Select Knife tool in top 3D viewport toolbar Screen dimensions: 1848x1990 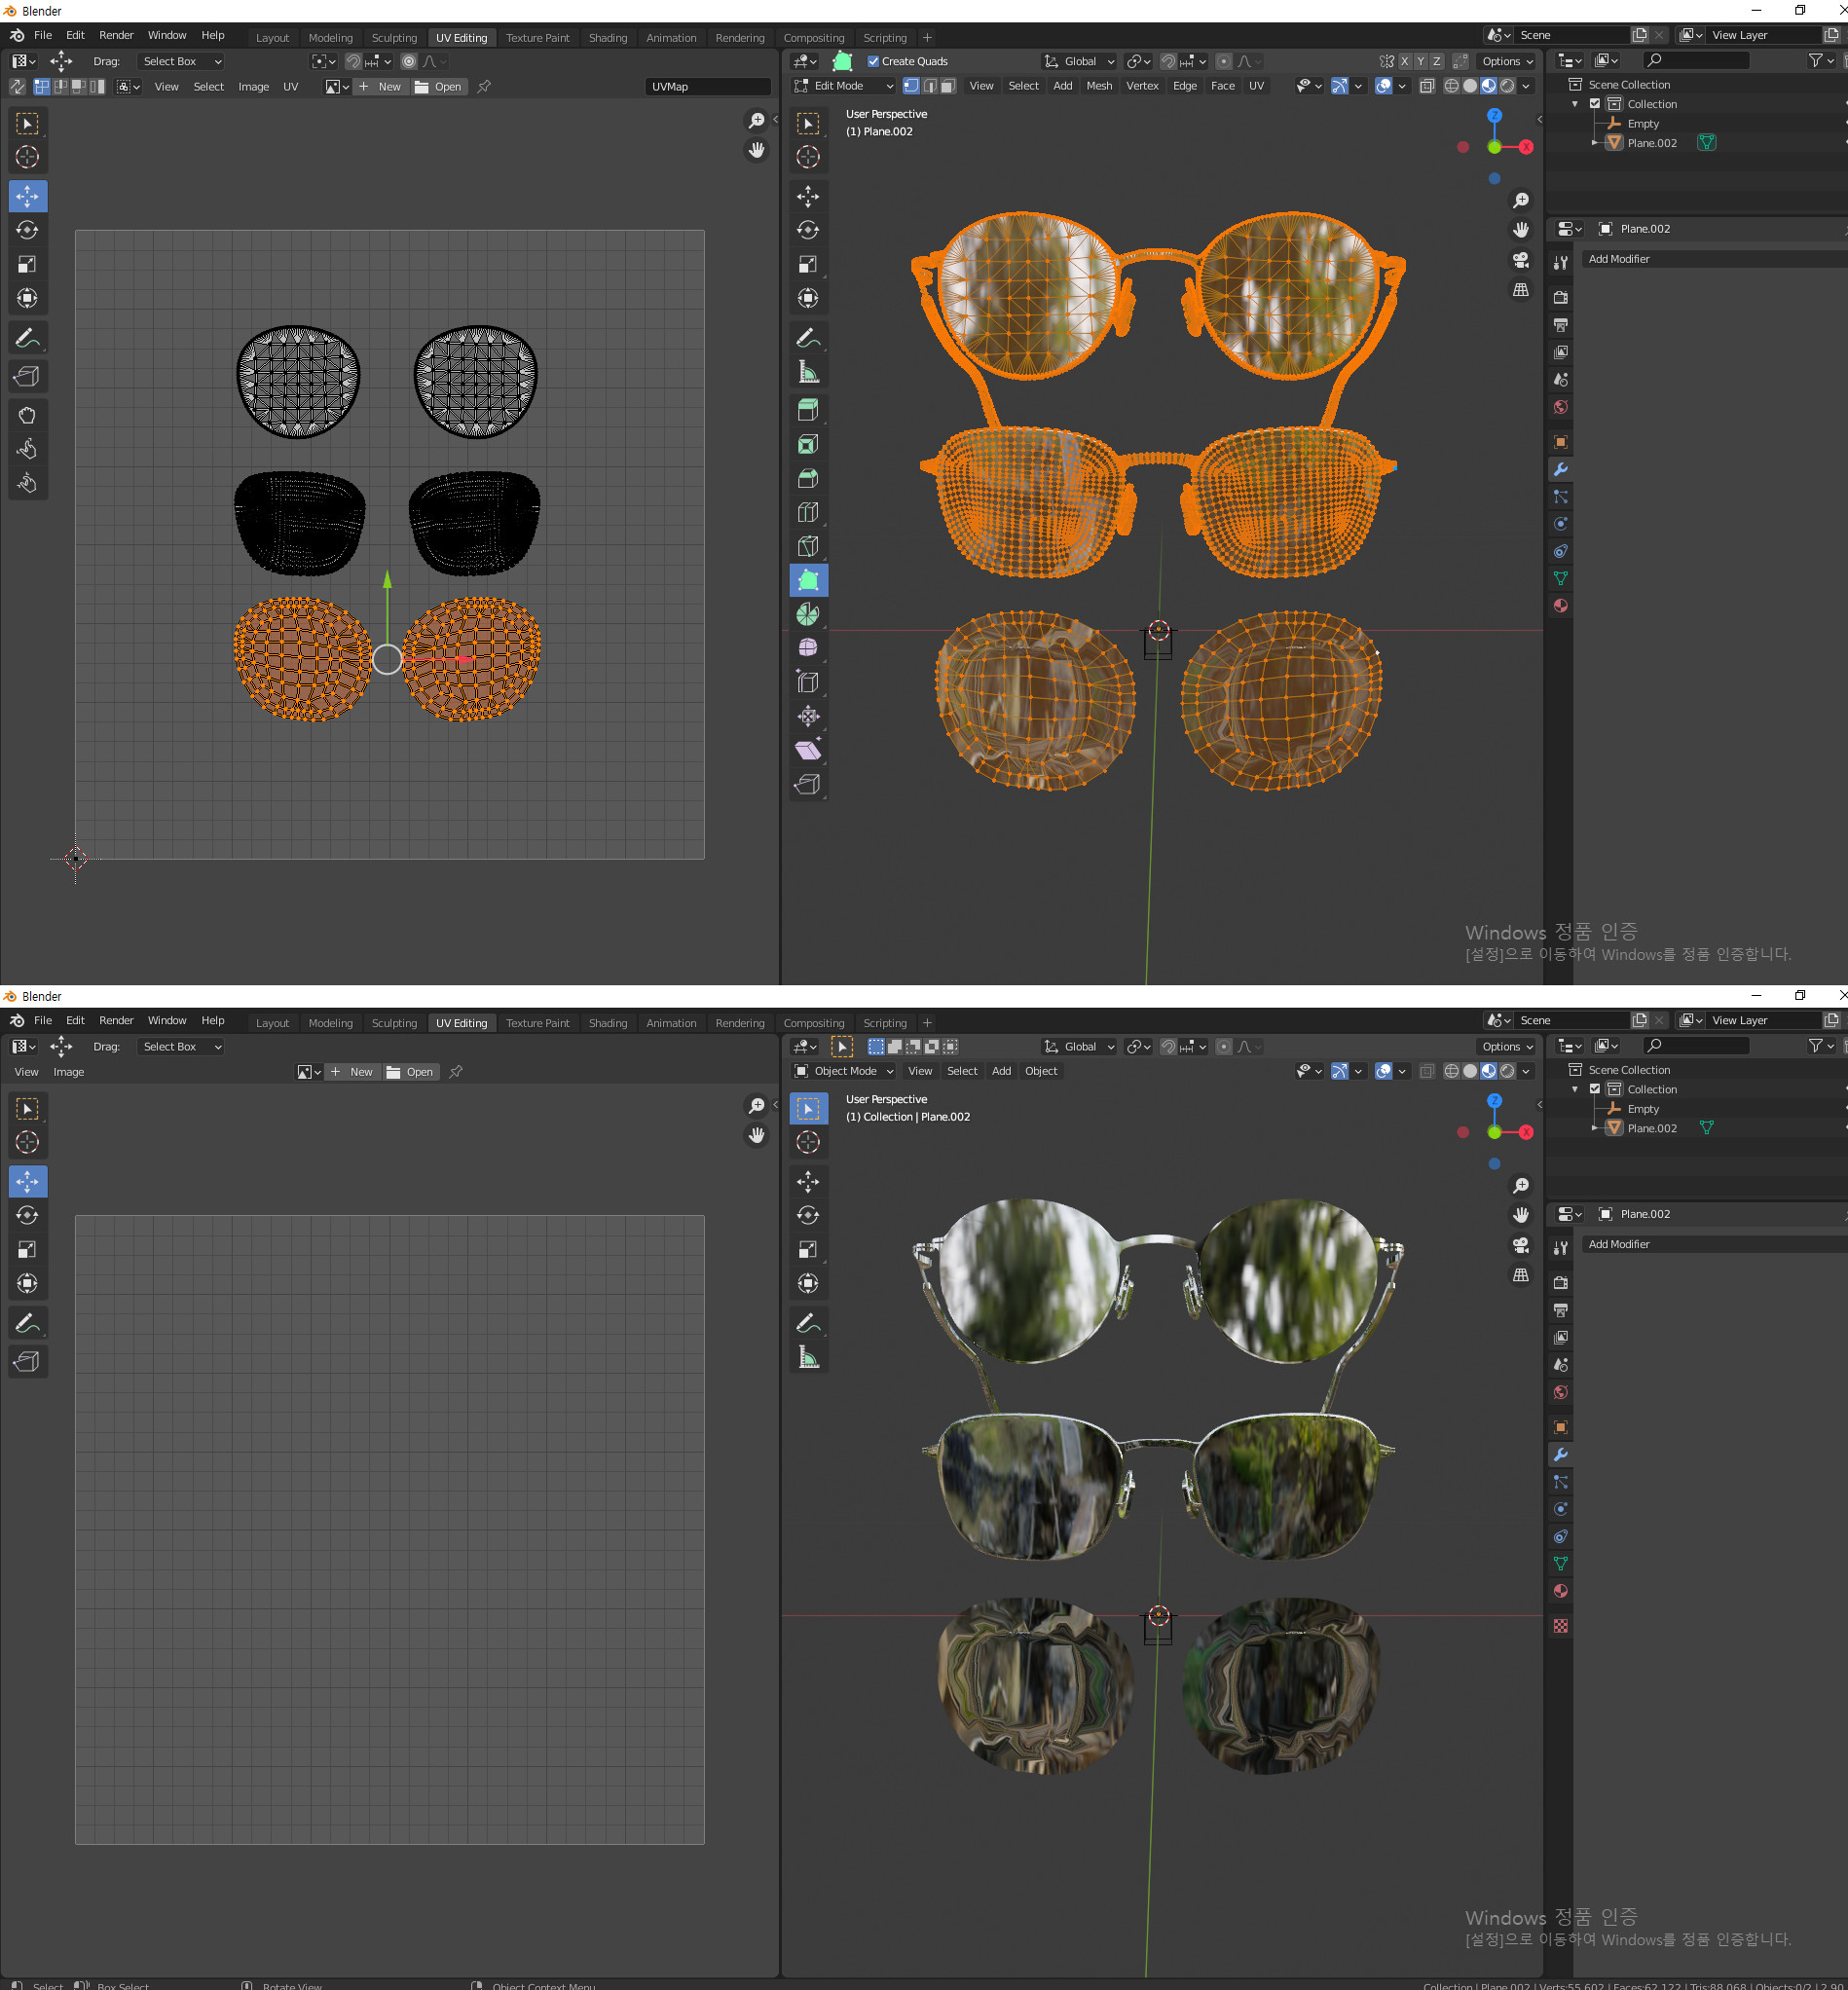tap(808, 546)
